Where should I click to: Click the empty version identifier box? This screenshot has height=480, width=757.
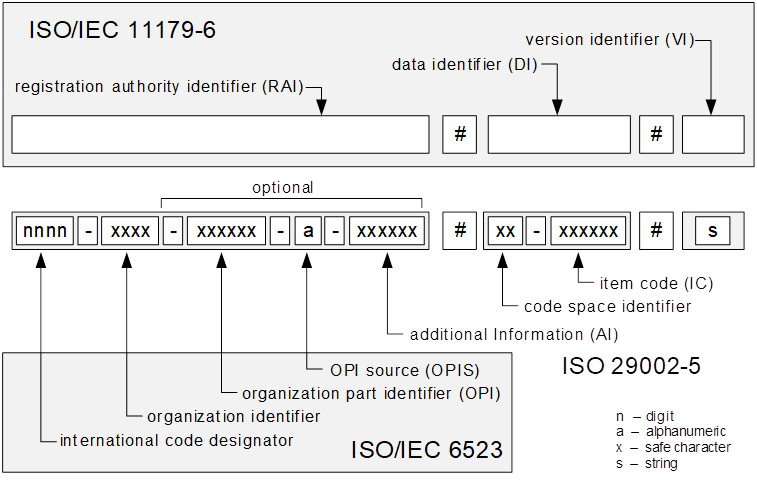pos(713,134)
